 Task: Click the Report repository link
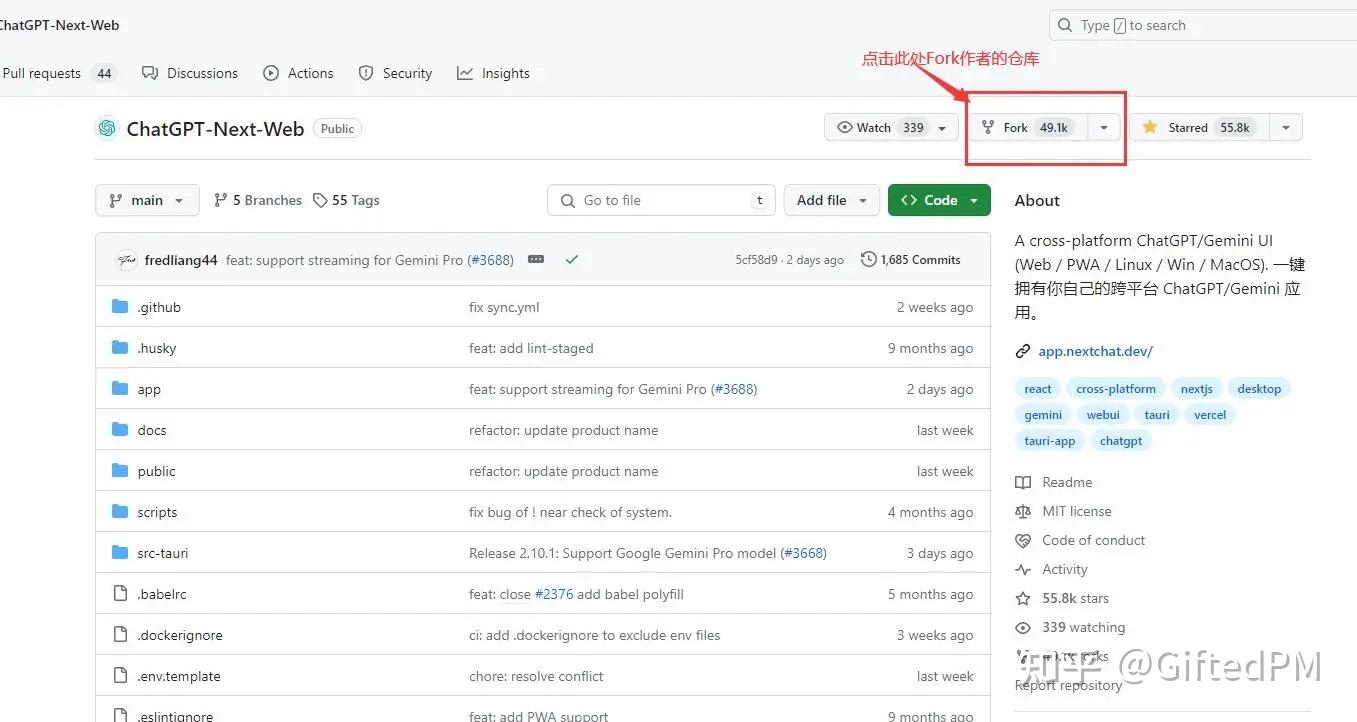click(x=1068, y=685)
